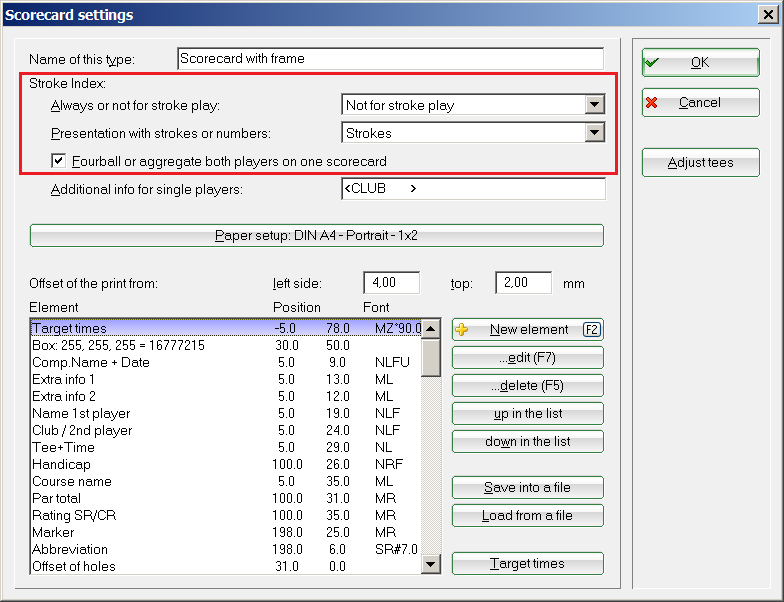Expand the Strokes presentation dropdown
The width and height of the screenshot is (784, 602).
pyautogui.click(x=595, y=133)
